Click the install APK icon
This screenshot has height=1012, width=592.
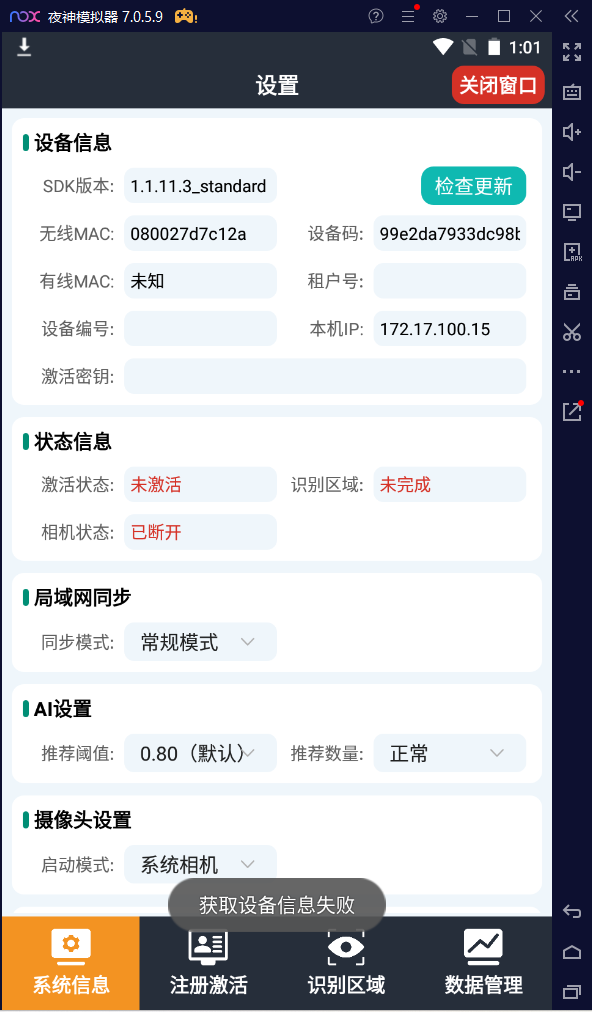pyautogui.click(x=571, y=252)
